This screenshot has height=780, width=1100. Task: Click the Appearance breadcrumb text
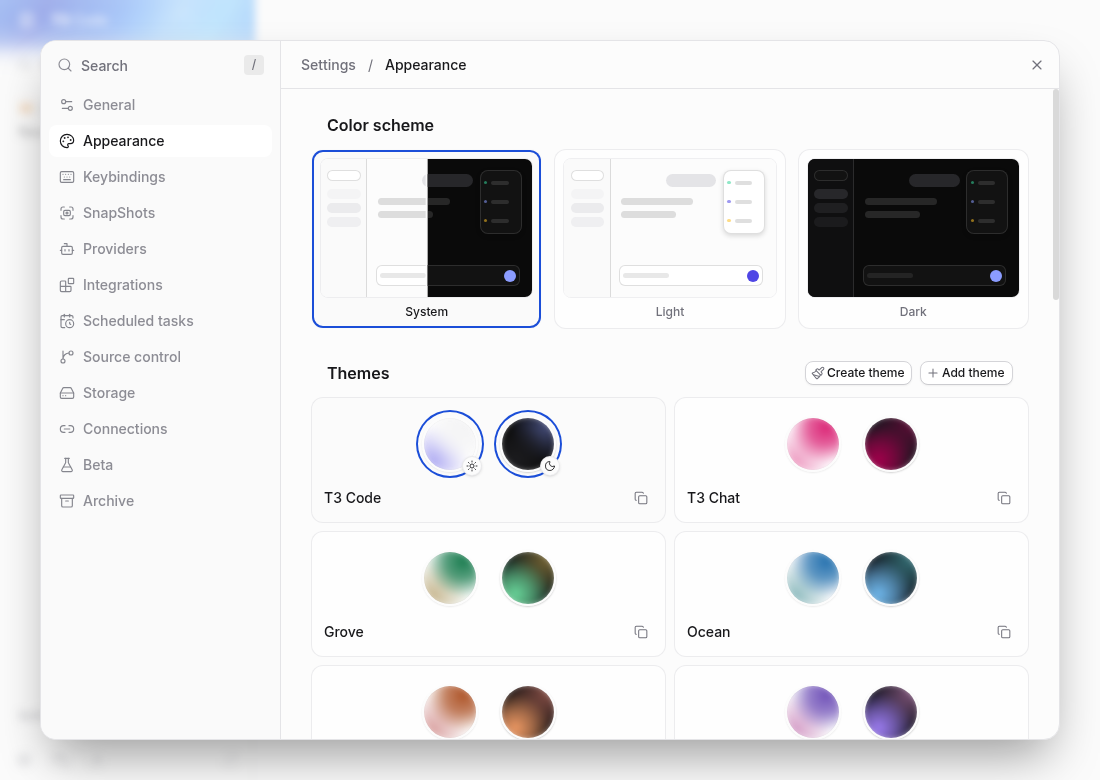click(x=426, y=65)
